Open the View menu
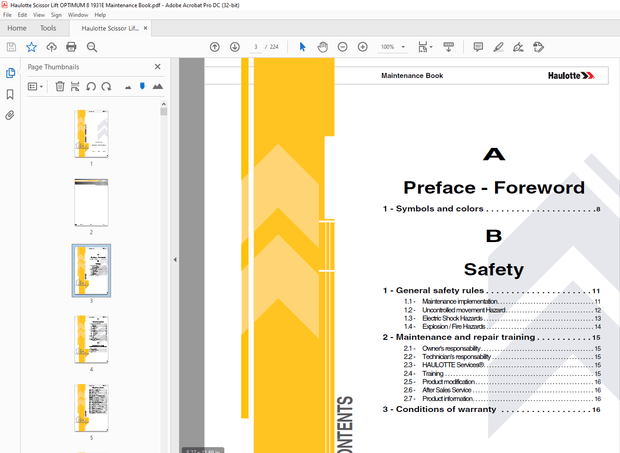This screenshot has width=620, height=453. 39,15
